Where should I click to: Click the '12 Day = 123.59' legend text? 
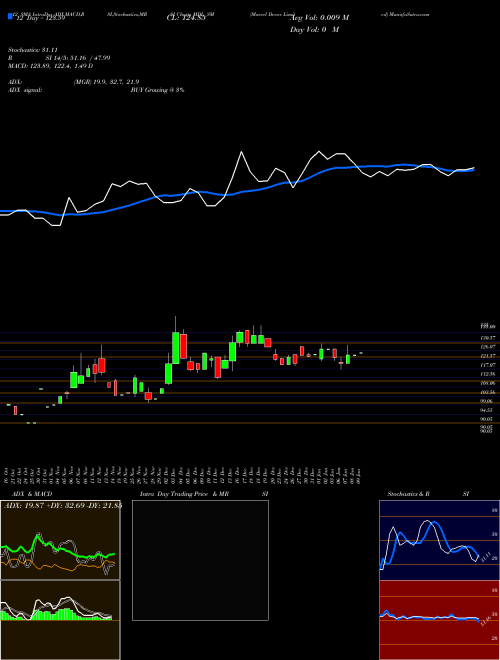40,19
